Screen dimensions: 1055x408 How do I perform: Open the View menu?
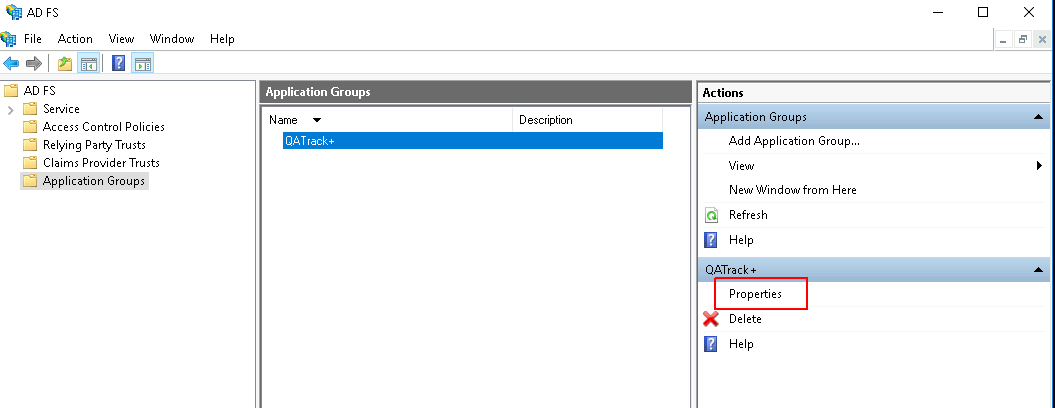[122, 39]
